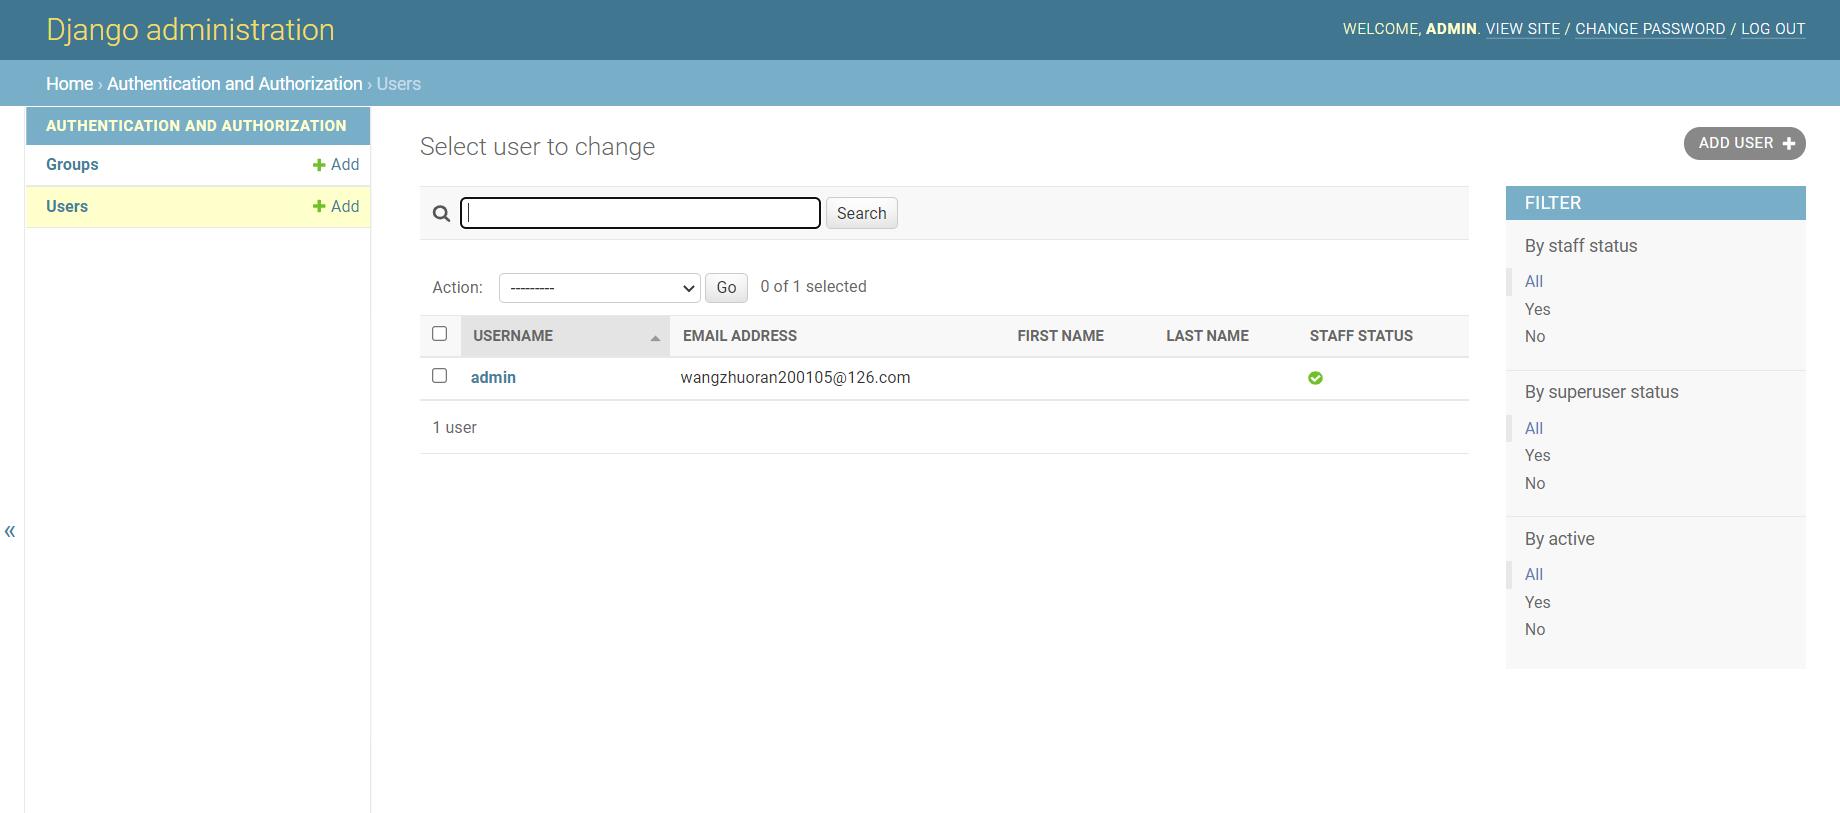Add a new group from the sidebar
This screenshot has width=1840, height=813.
tap(336, 165)
